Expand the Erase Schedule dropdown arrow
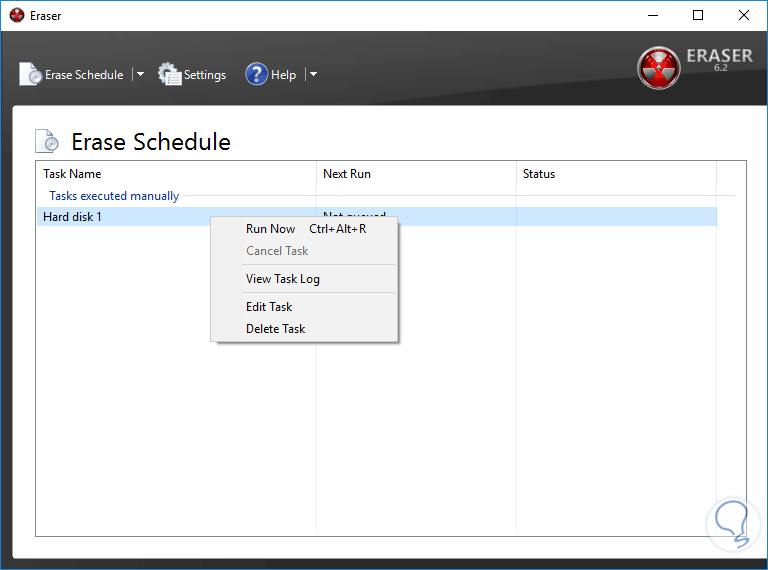 click(x=140, y=74)
